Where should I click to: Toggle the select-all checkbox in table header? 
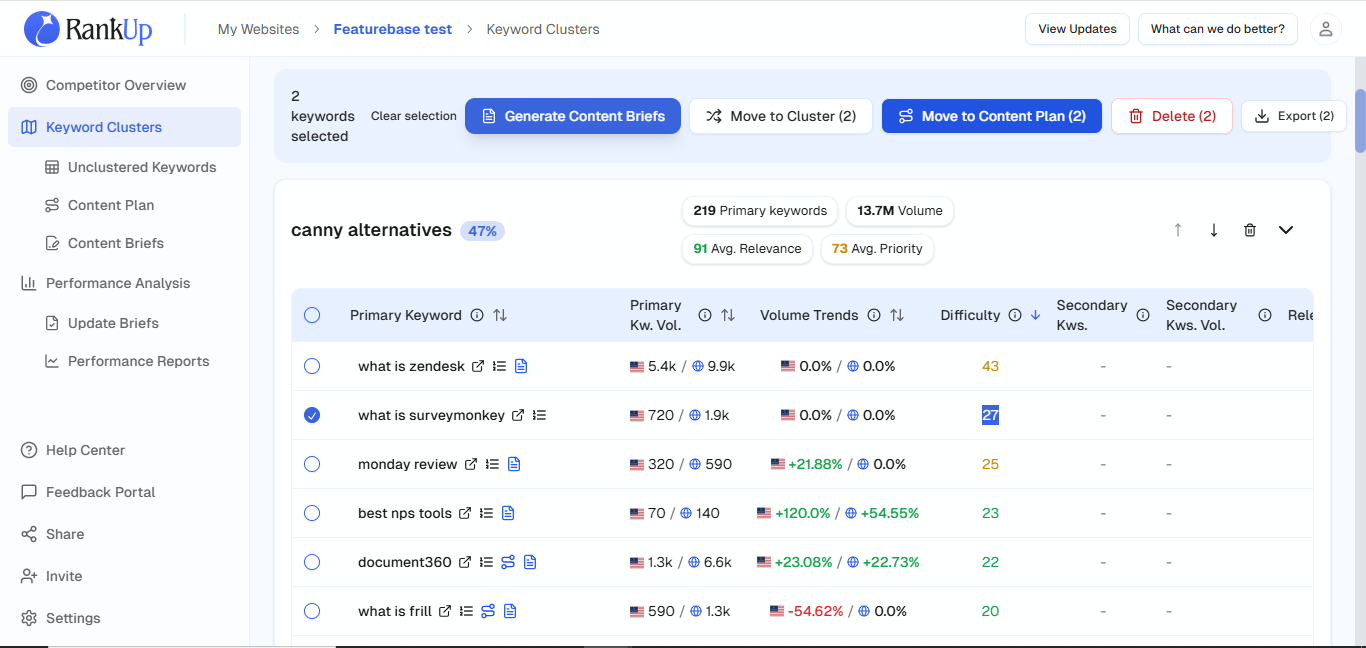tap(312, 315)
